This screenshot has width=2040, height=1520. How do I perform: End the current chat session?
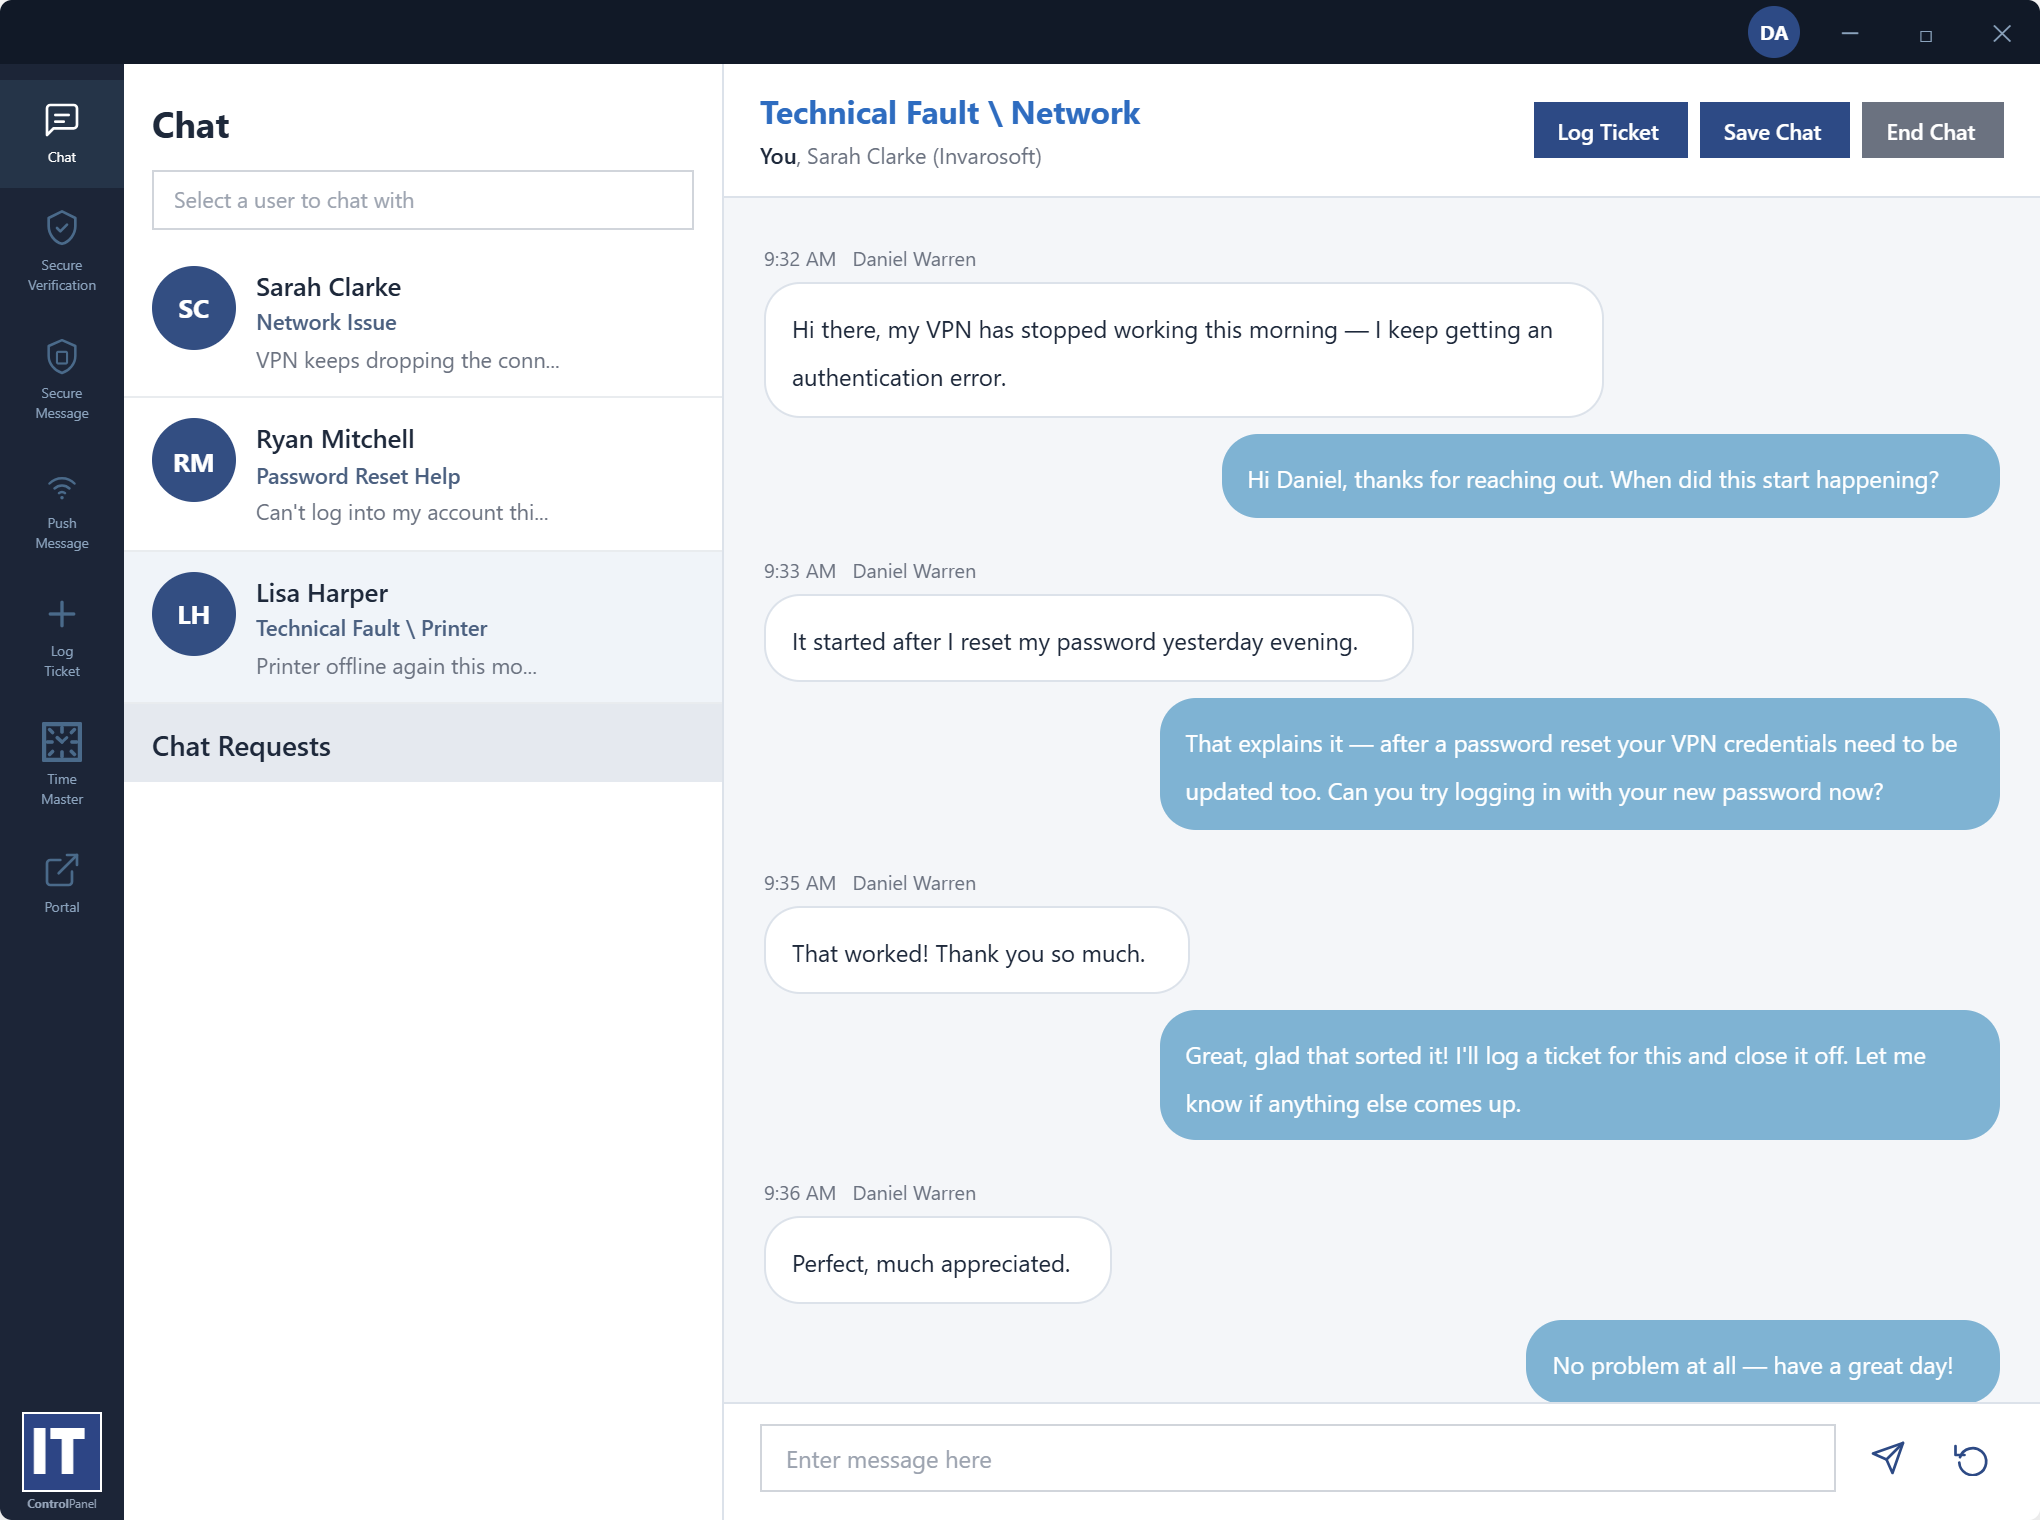coord(1932,130)
